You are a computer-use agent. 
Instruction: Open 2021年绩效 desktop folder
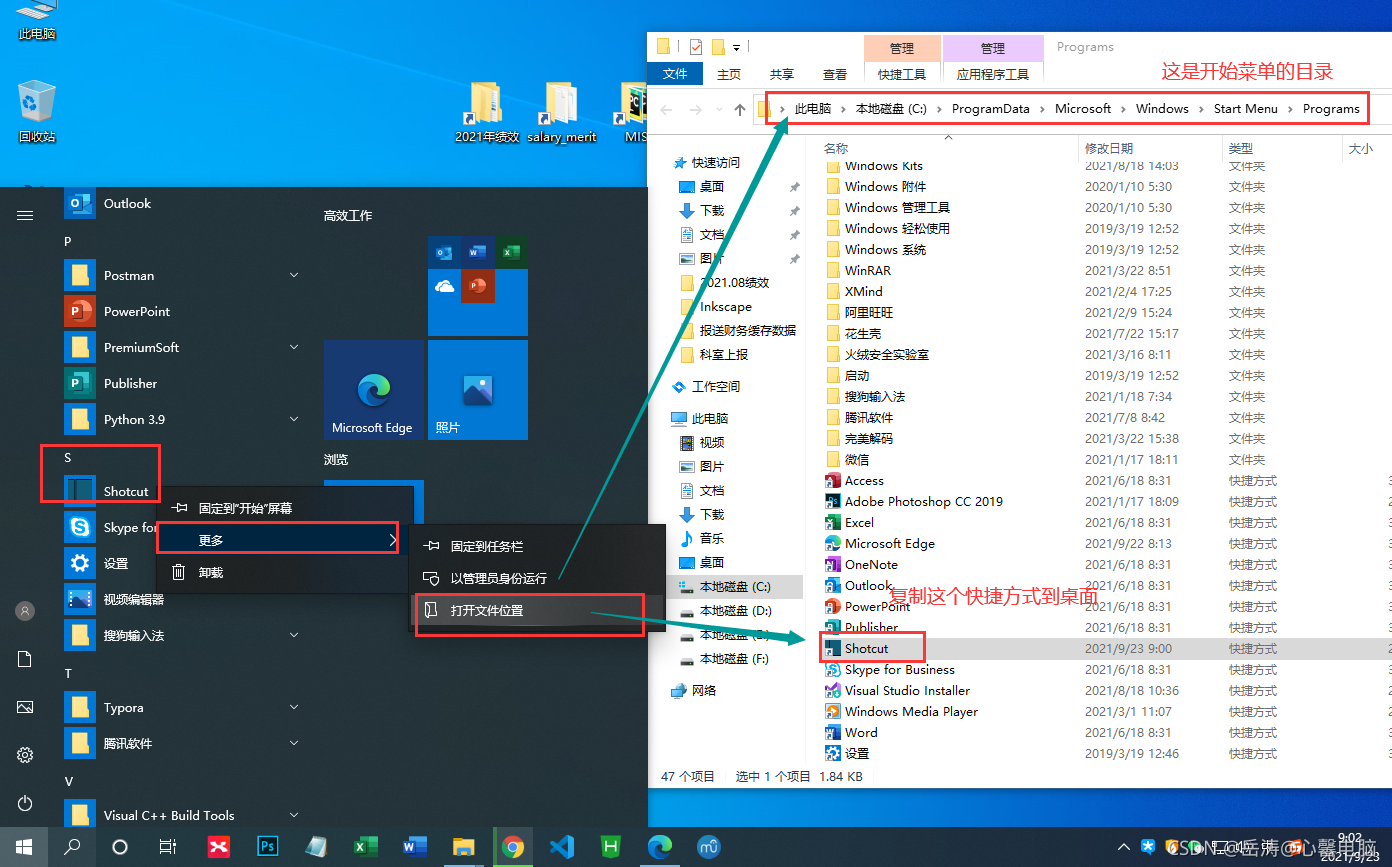(486, 112)
